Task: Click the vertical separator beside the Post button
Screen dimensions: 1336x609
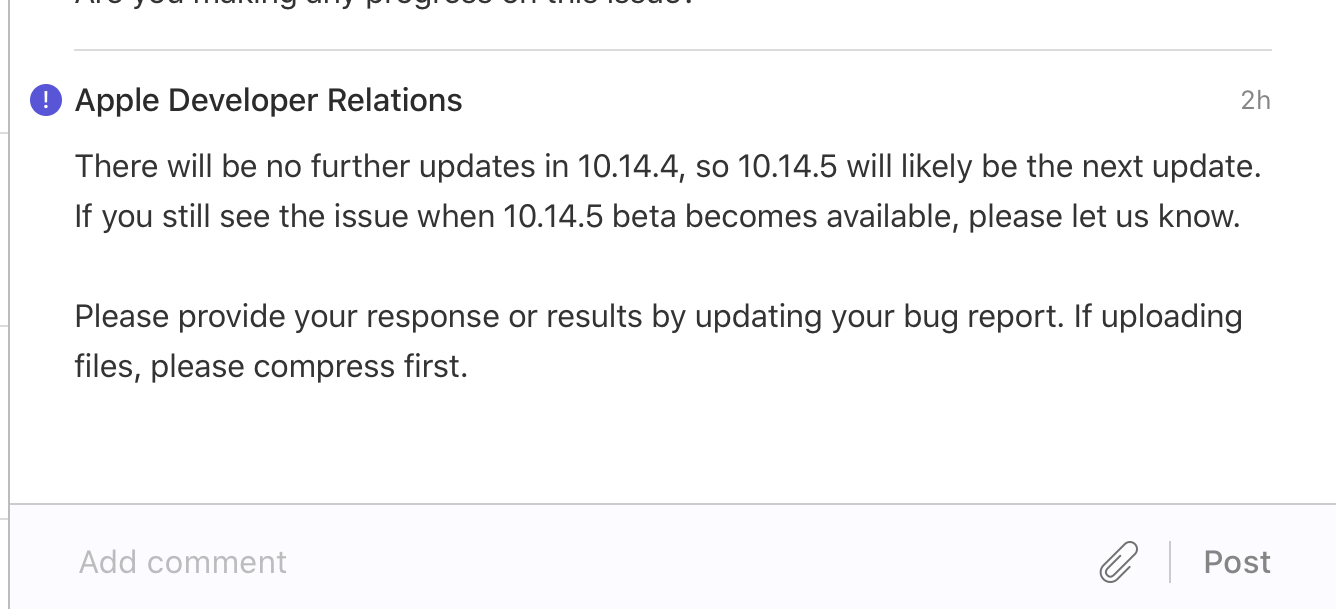Action: [x=1170, y=562]
